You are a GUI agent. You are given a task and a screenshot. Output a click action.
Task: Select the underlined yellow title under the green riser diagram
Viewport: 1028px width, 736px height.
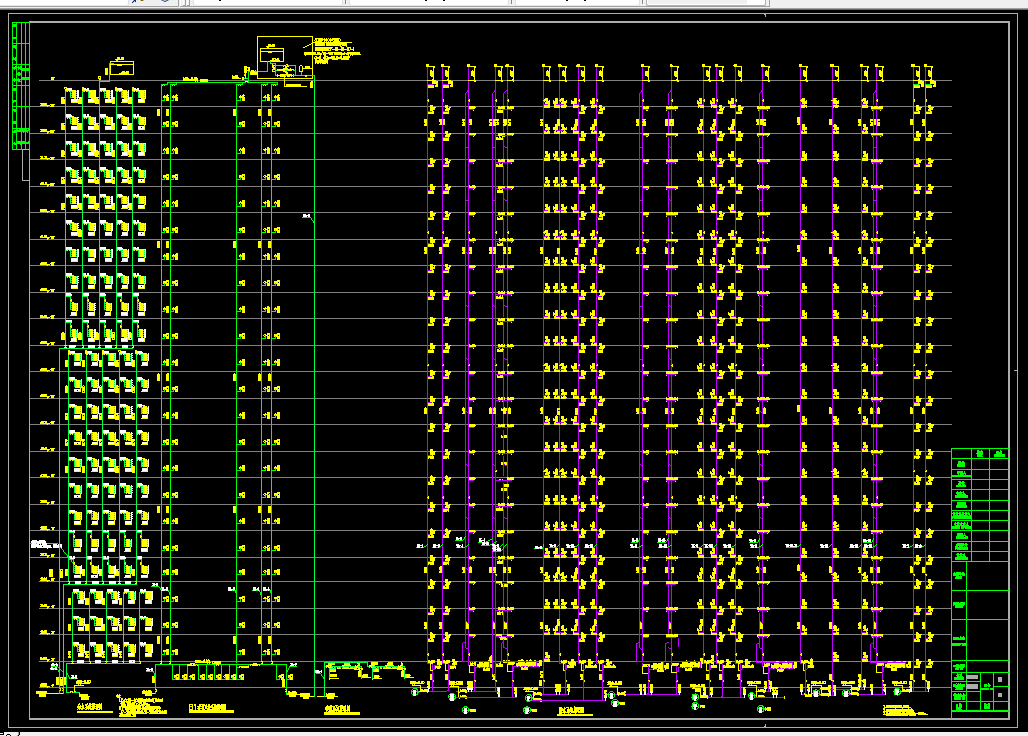click(x=212, y=708)
